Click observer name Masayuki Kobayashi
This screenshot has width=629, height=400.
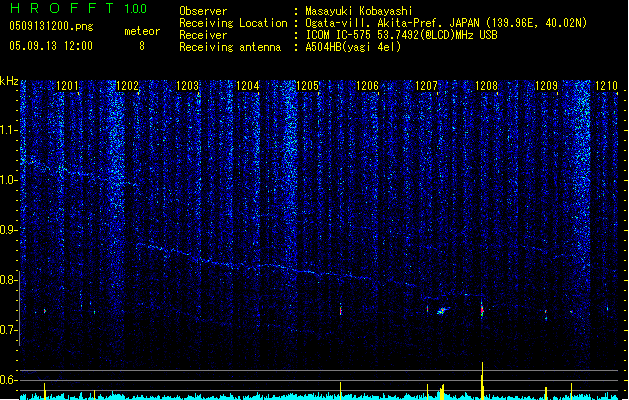coord(359,11)
